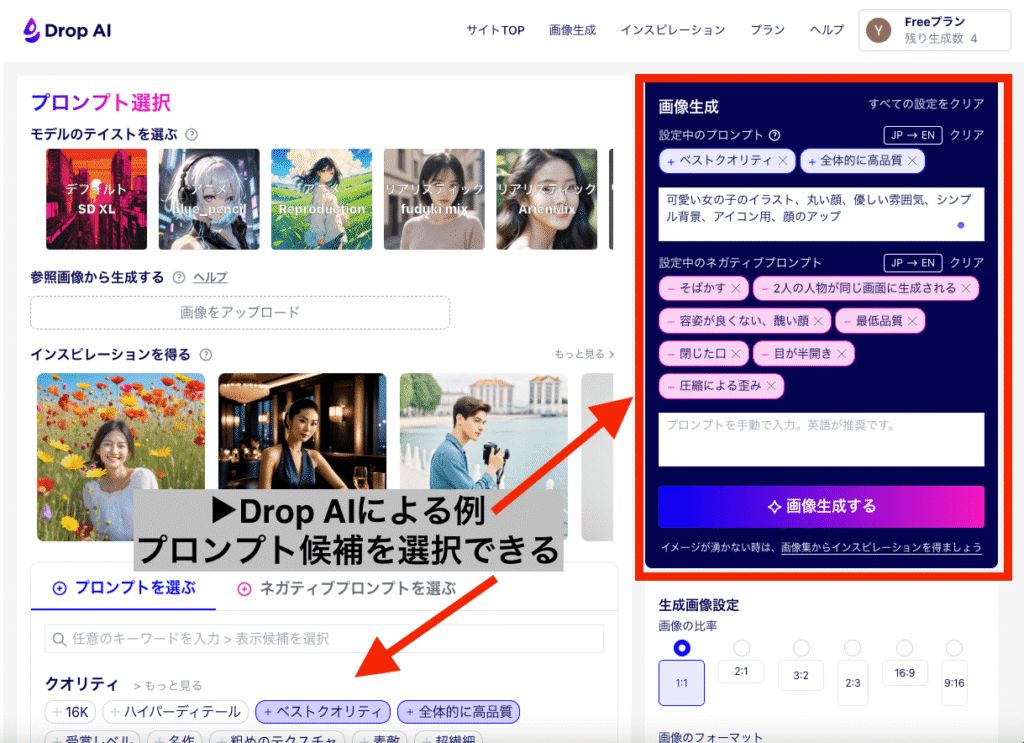Click 画像生成する button
1024x743 pixels.
coord(821,507)
